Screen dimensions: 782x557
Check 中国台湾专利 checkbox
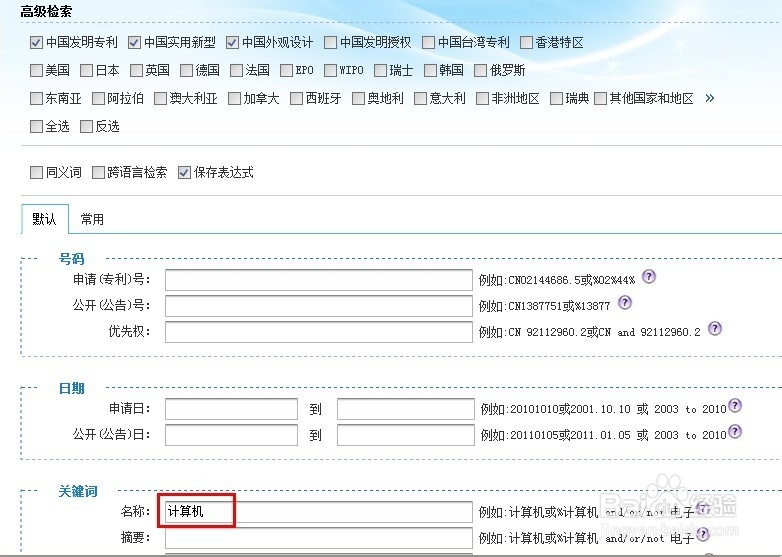428,42
